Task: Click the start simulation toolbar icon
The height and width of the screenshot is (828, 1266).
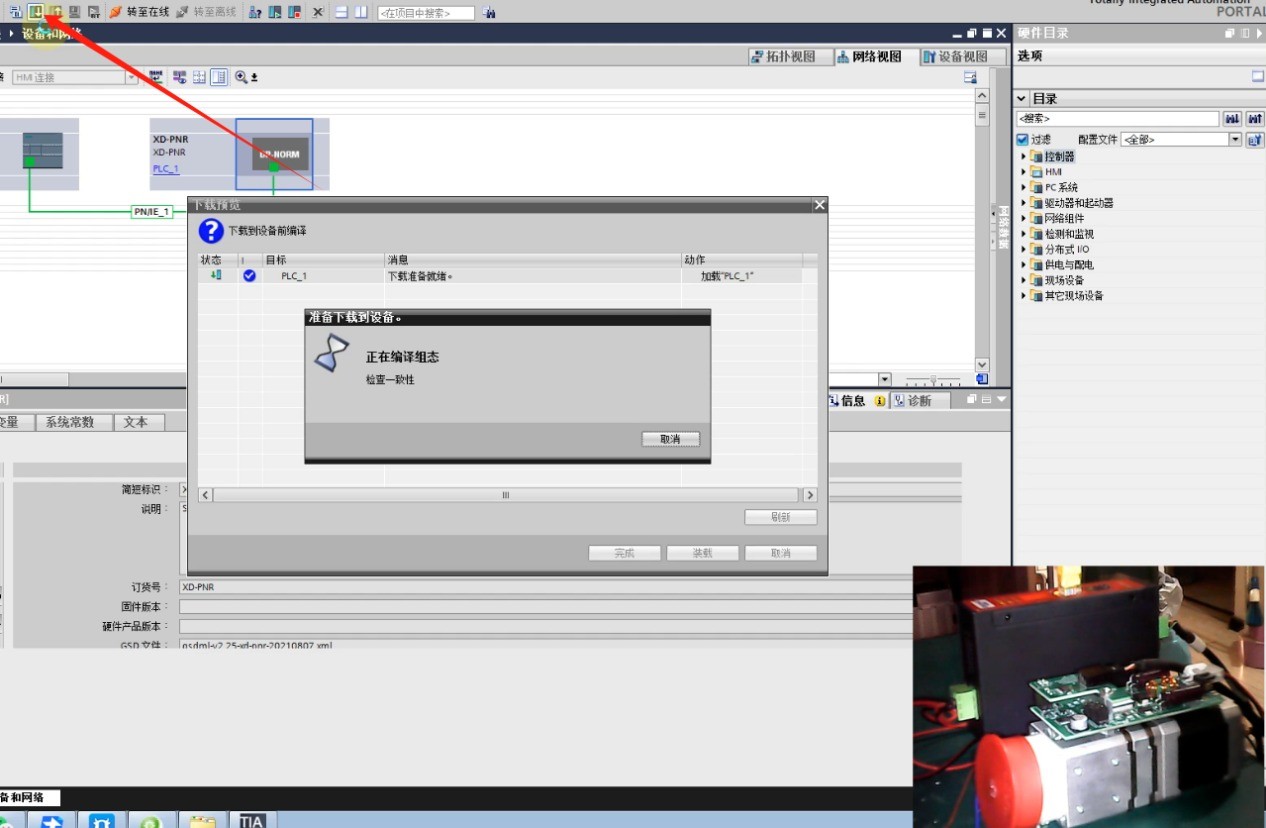Action: click(x=75, y=12)
